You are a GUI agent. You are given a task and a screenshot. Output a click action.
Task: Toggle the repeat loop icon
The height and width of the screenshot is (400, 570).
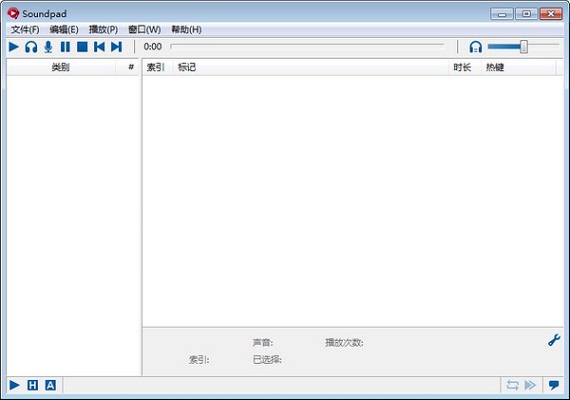click(x=513, y=385)
